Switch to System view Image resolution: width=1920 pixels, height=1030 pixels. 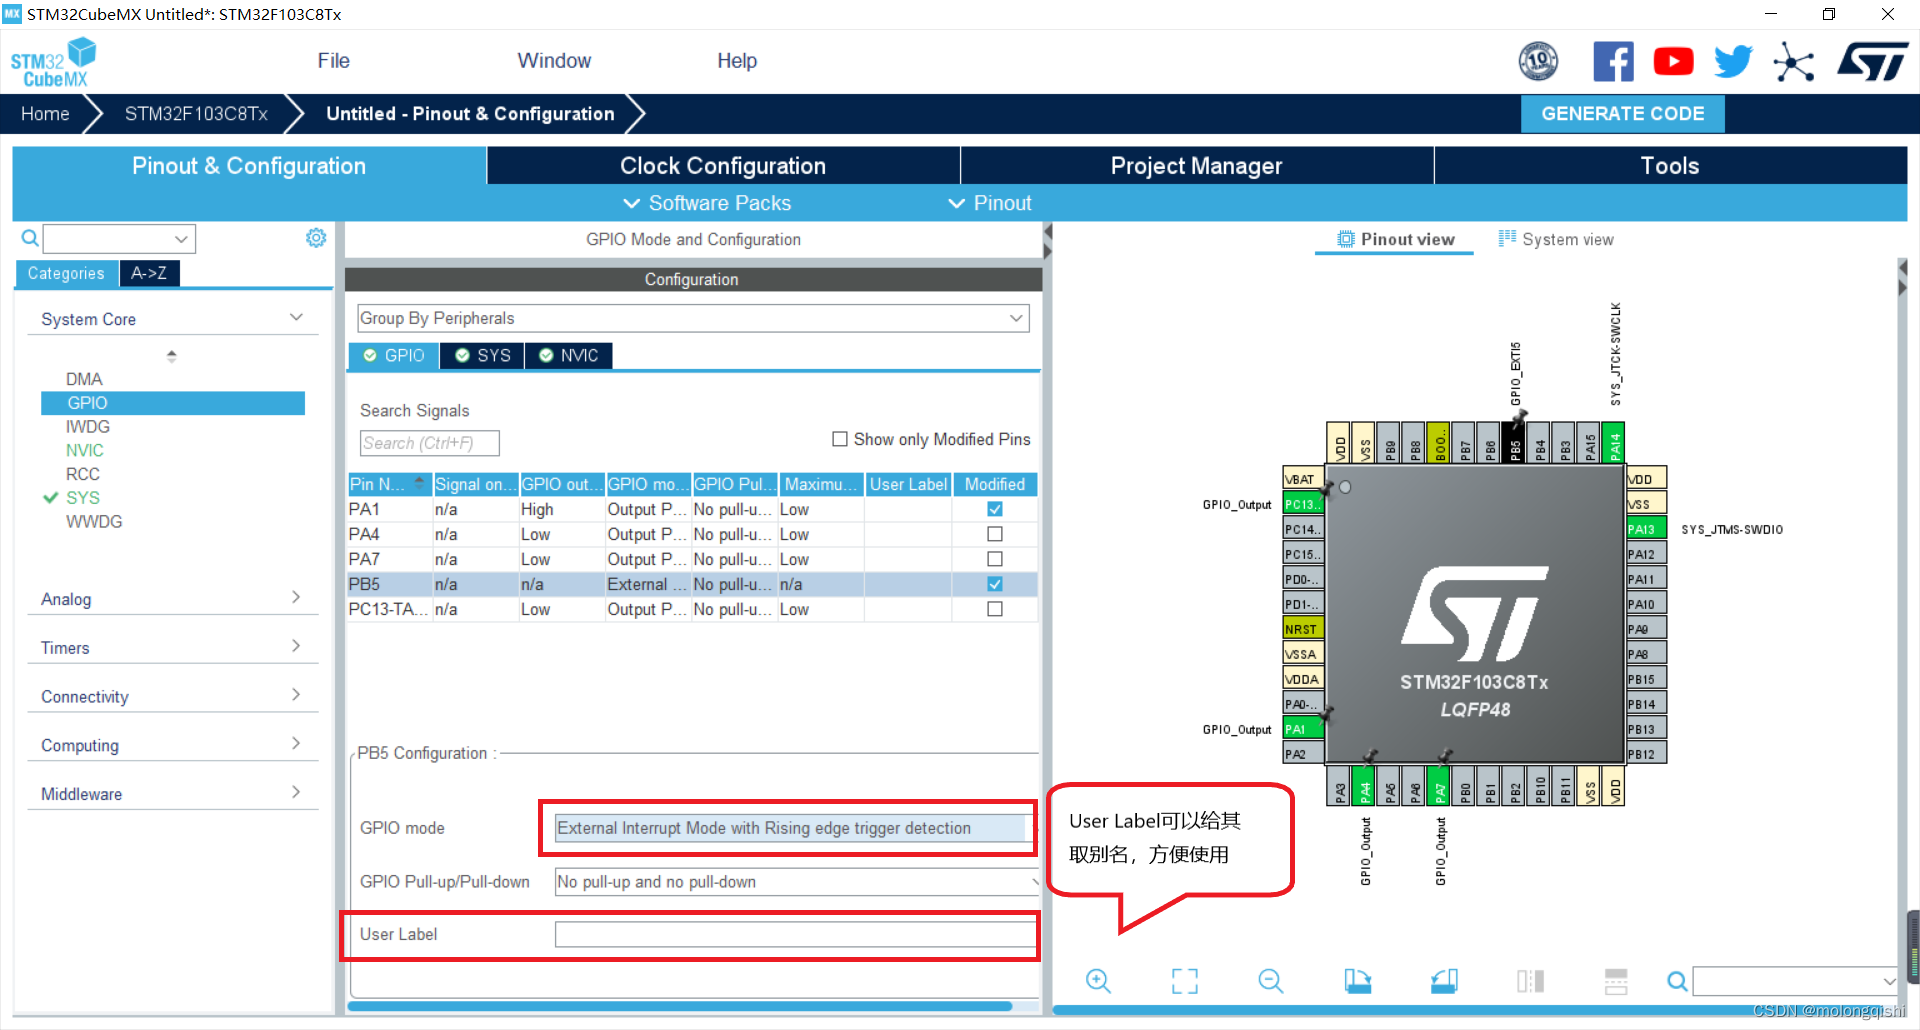click(x=1556, y=239)
